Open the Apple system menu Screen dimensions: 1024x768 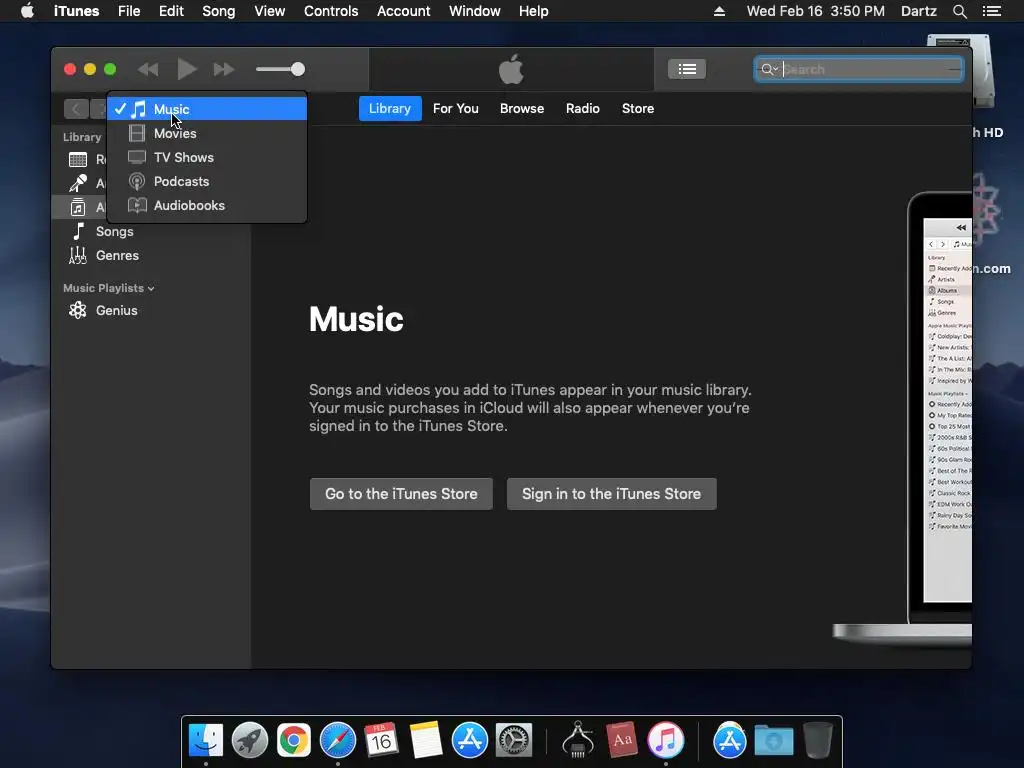[x=27, y=11]
